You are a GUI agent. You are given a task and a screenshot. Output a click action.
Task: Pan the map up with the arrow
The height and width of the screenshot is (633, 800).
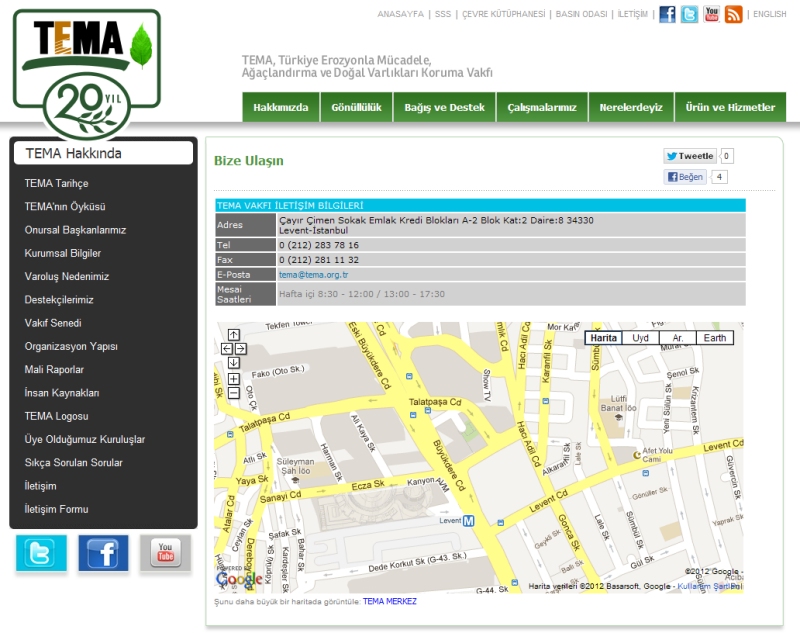[234, 335]
